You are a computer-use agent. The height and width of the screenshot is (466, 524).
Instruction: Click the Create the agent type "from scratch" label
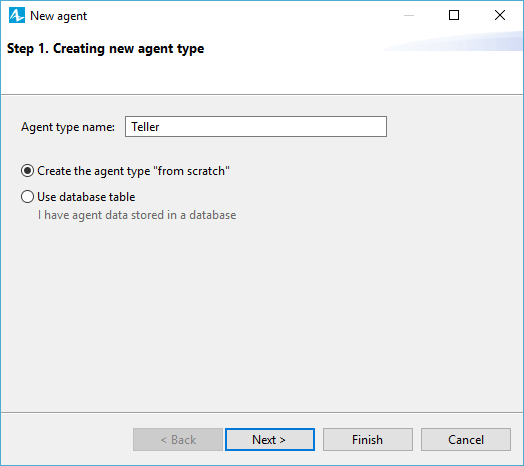[x=133, y=171]
